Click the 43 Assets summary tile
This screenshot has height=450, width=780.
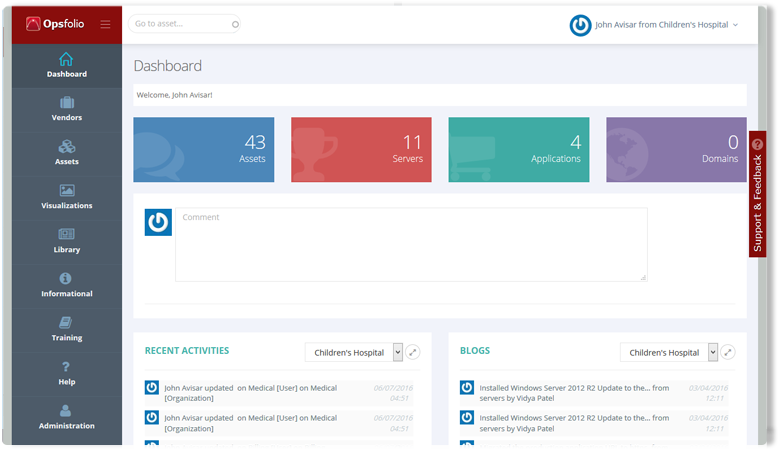203,150
